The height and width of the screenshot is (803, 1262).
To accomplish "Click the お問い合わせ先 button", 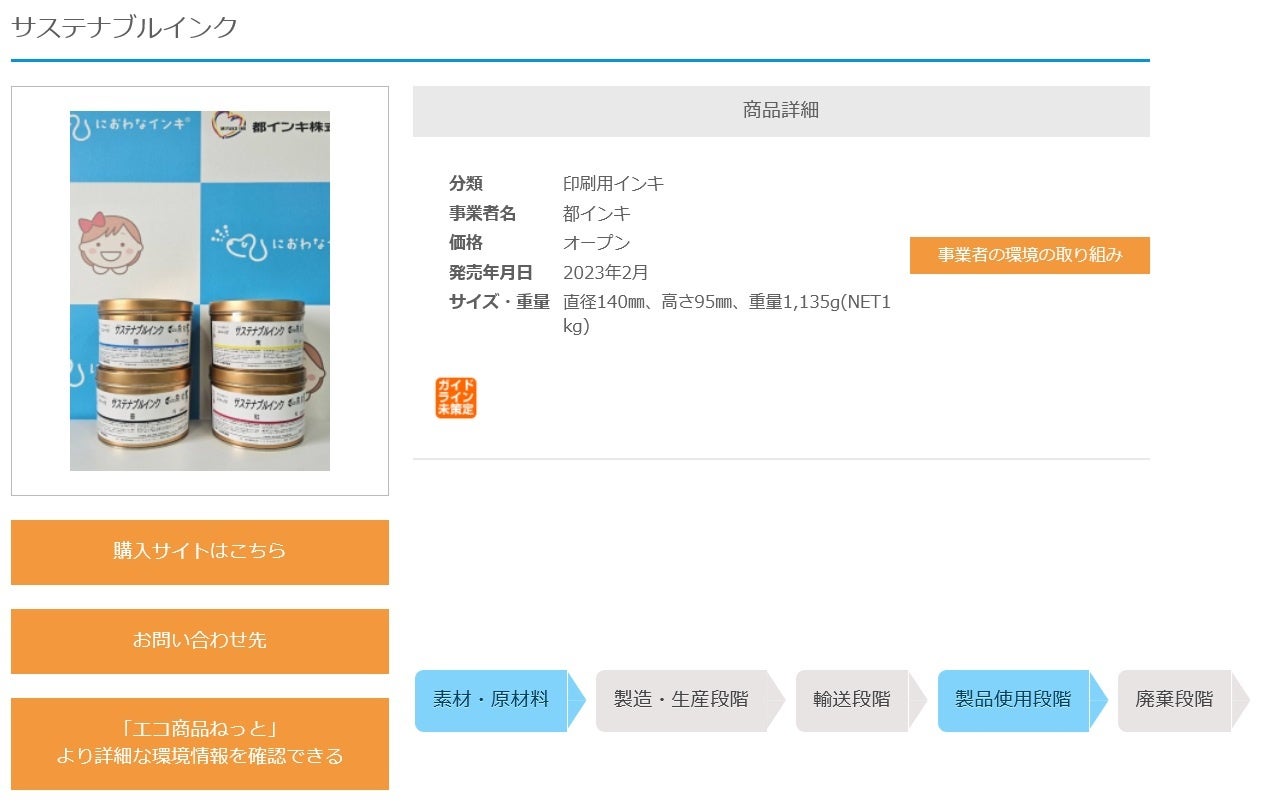I will coord(200,641).
